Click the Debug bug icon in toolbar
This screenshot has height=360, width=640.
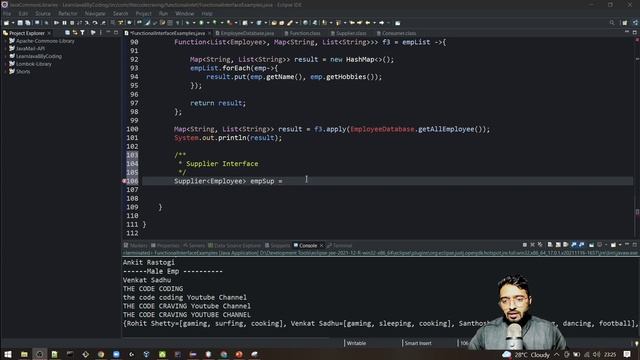point(187,23)
